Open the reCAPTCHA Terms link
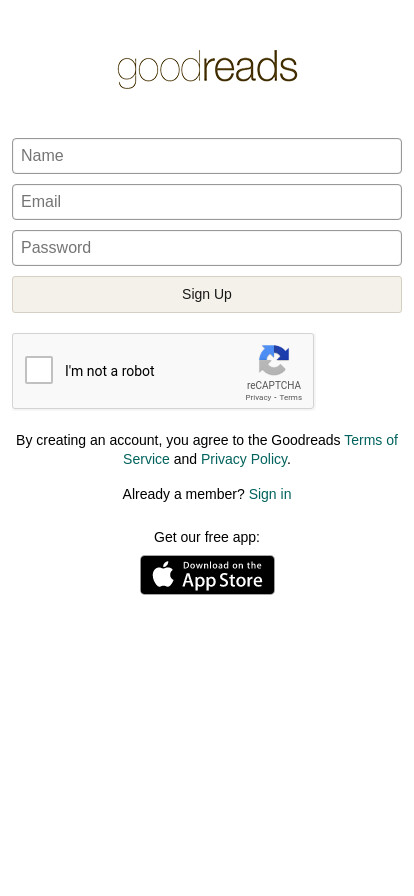The width and height of the screenshot is (414, 896). [x=290, y=398]
